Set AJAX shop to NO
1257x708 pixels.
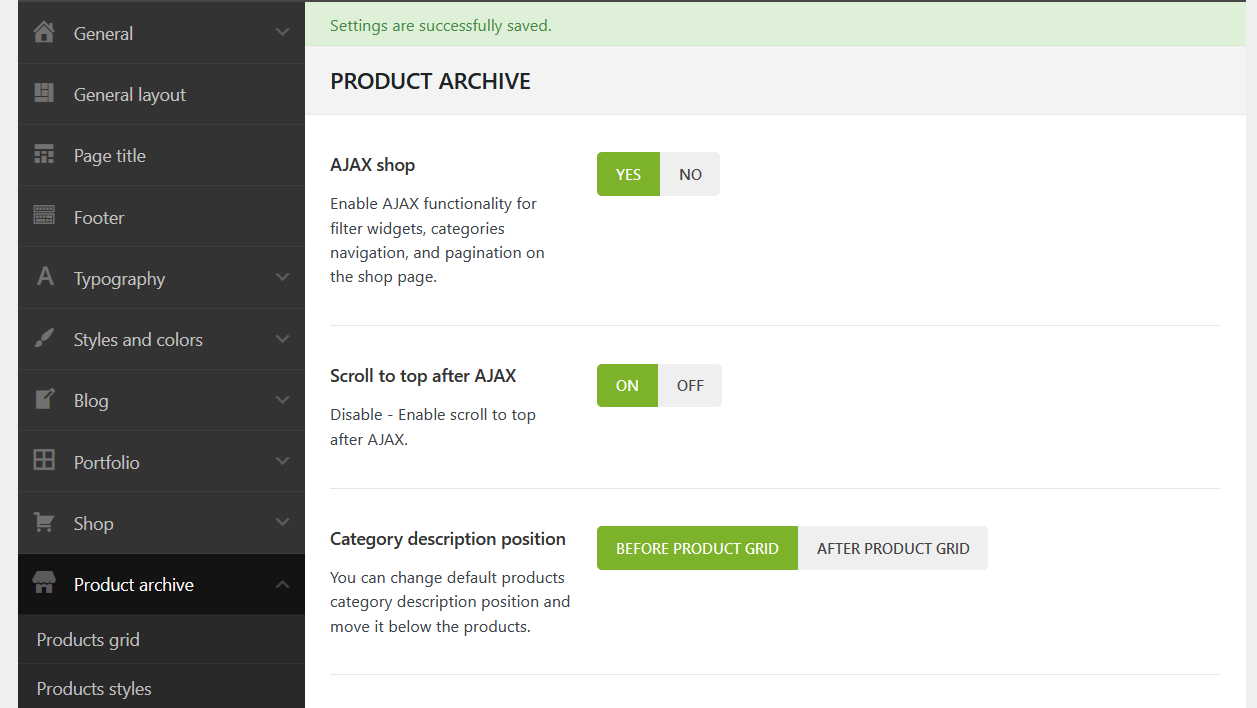click(x=690, y=174)
